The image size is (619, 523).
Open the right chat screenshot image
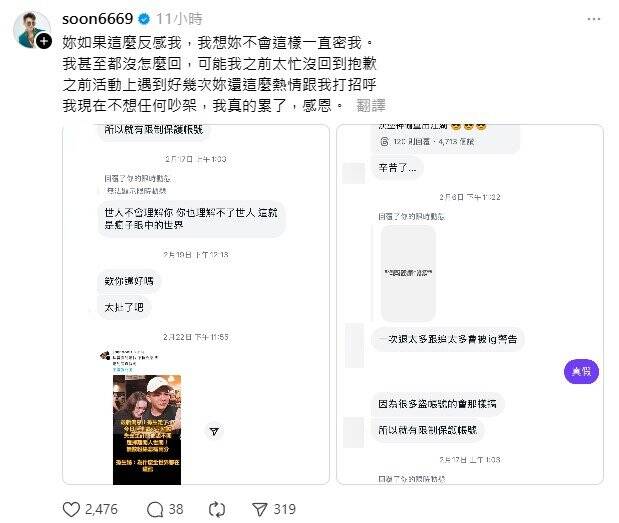(x=470, y=304)
